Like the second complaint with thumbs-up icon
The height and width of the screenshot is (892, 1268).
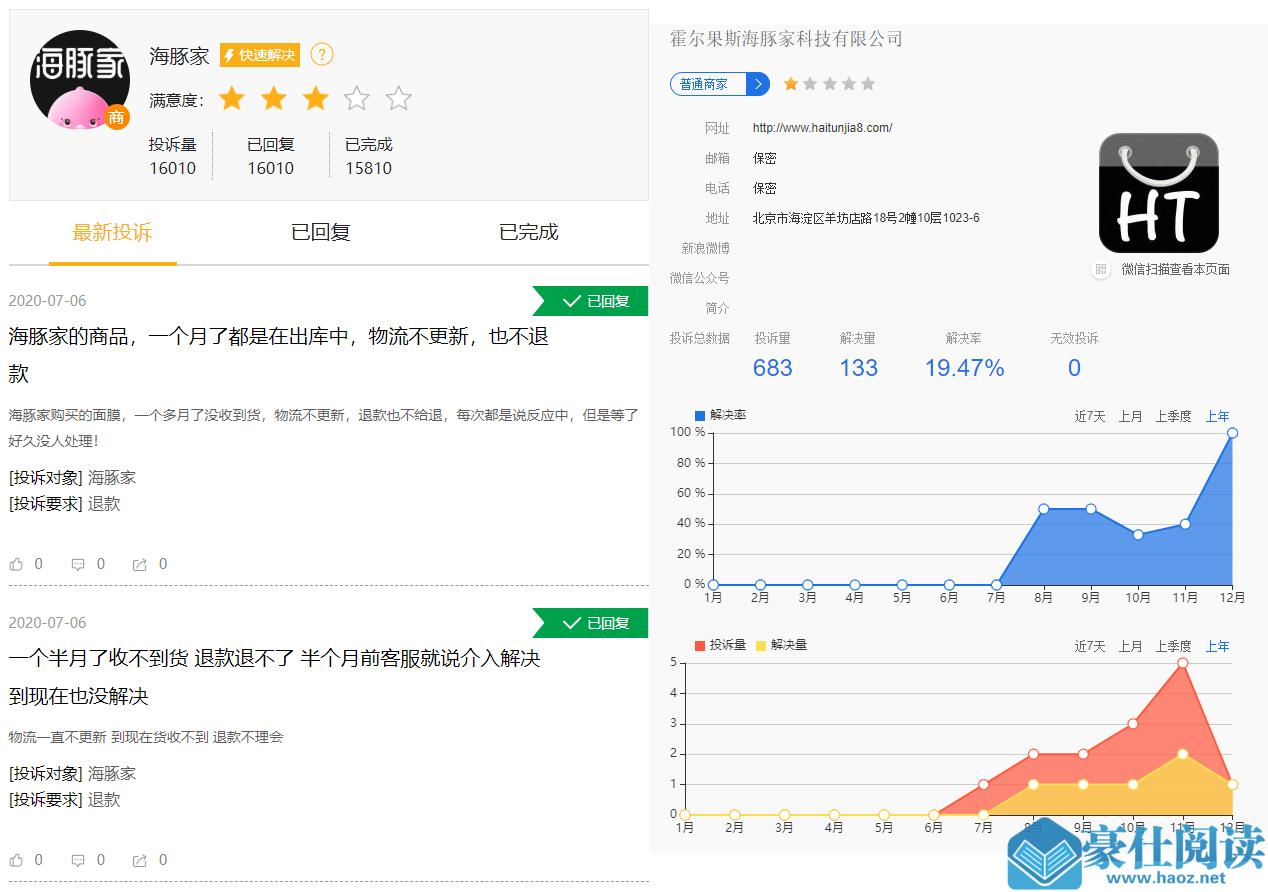coord(17,860)
